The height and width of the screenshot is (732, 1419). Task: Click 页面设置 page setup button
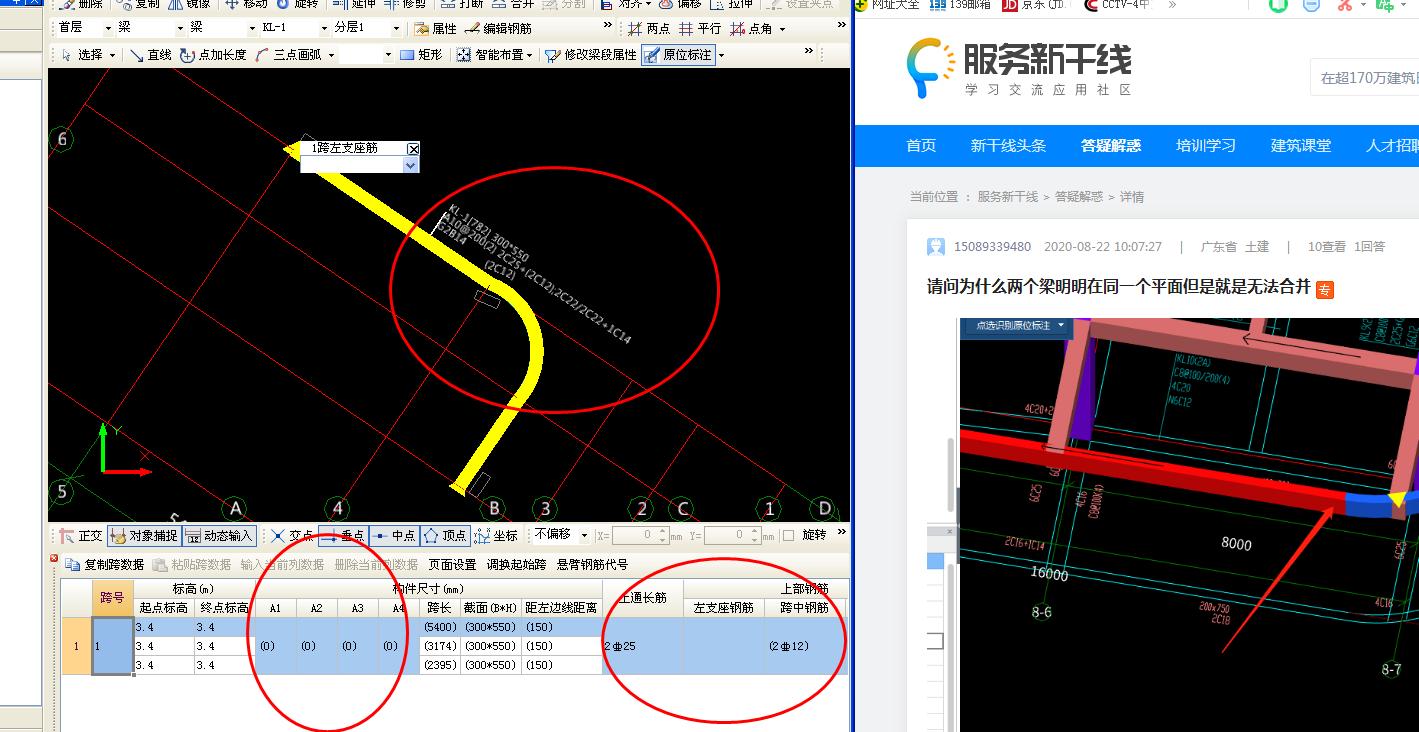[x=452, y=565]
